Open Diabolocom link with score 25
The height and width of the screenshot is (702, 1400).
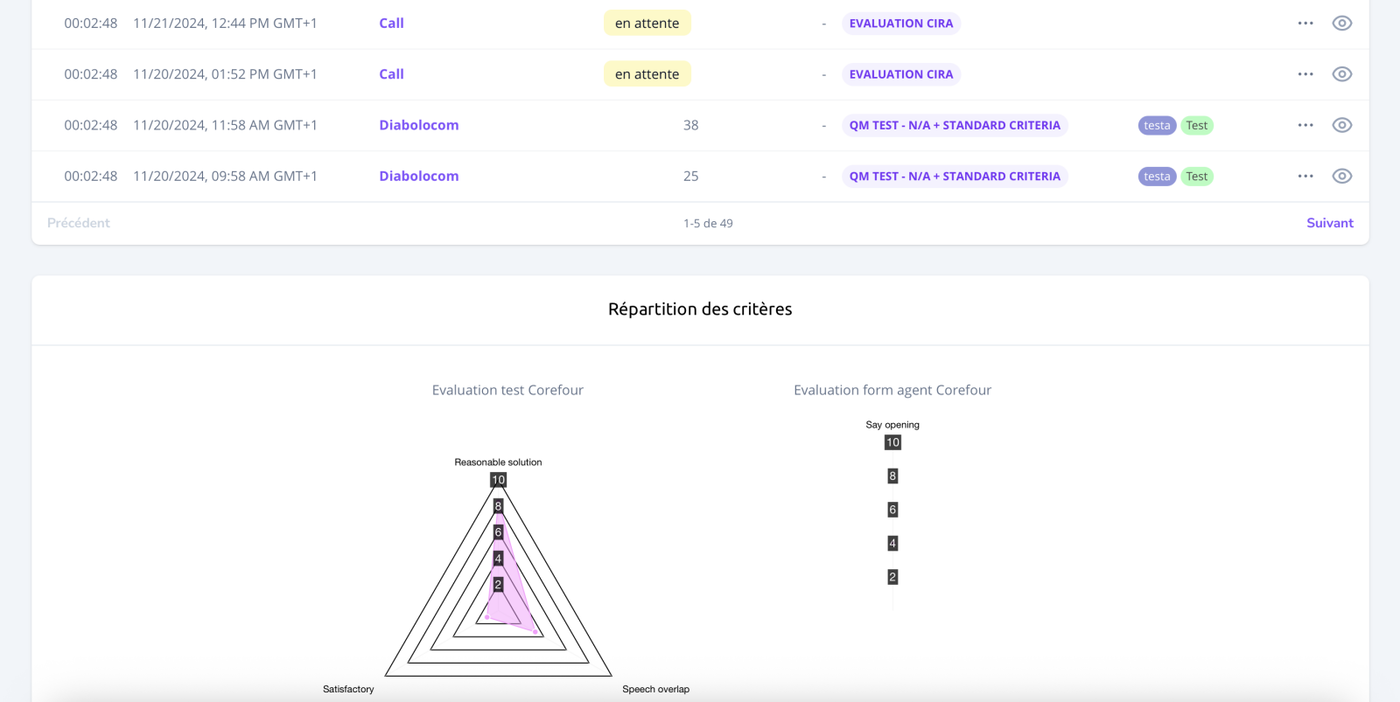pyautogui.click(x=418, y=176)
